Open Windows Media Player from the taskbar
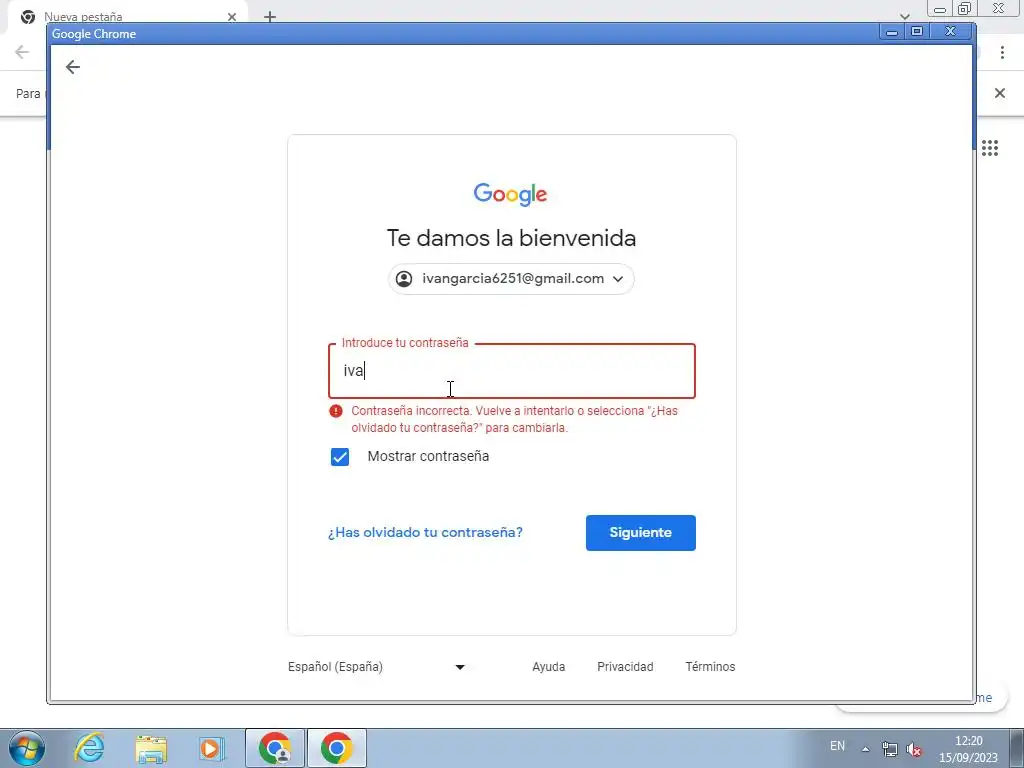Viewport: 1024px width, 768px height. (x=212, y=748)
